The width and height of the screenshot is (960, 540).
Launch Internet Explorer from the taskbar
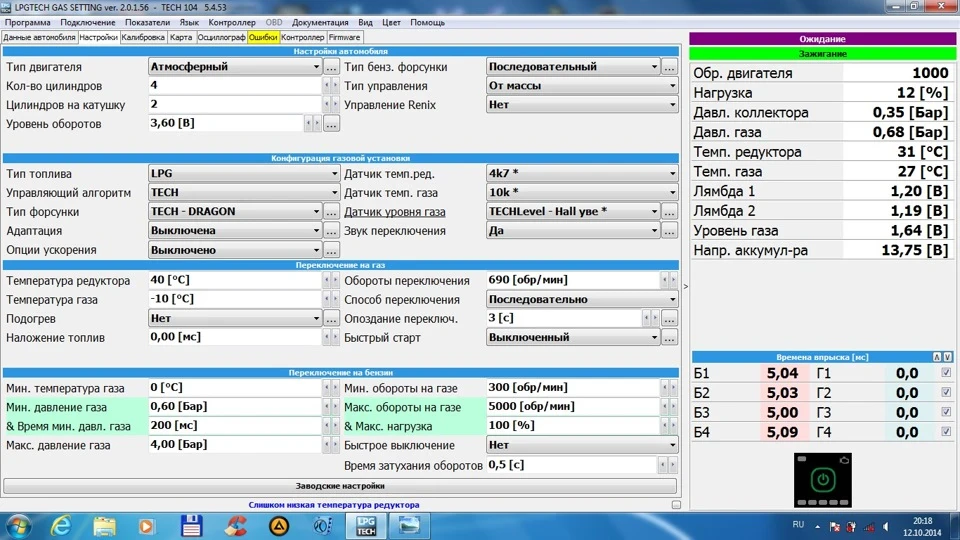click(61, 526)
